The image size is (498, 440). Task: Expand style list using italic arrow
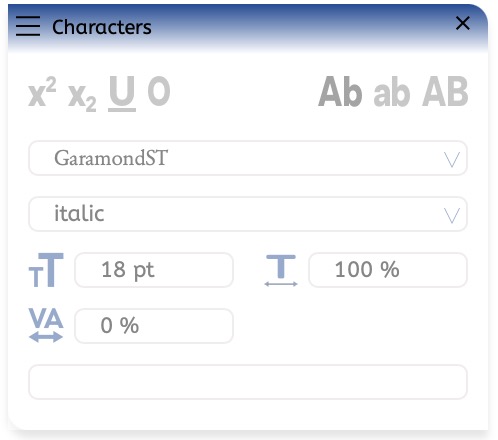(x=452, y=216)
